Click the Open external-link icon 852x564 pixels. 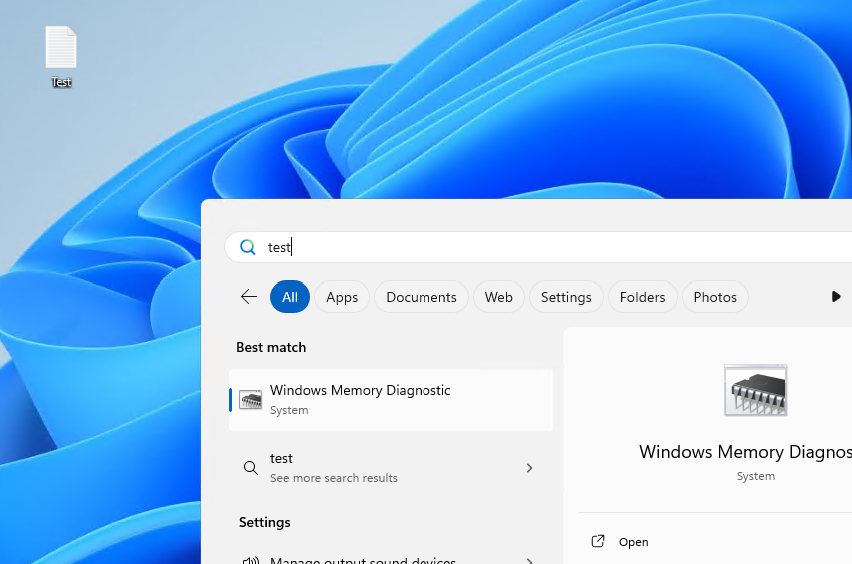click(x=598, y=541)
